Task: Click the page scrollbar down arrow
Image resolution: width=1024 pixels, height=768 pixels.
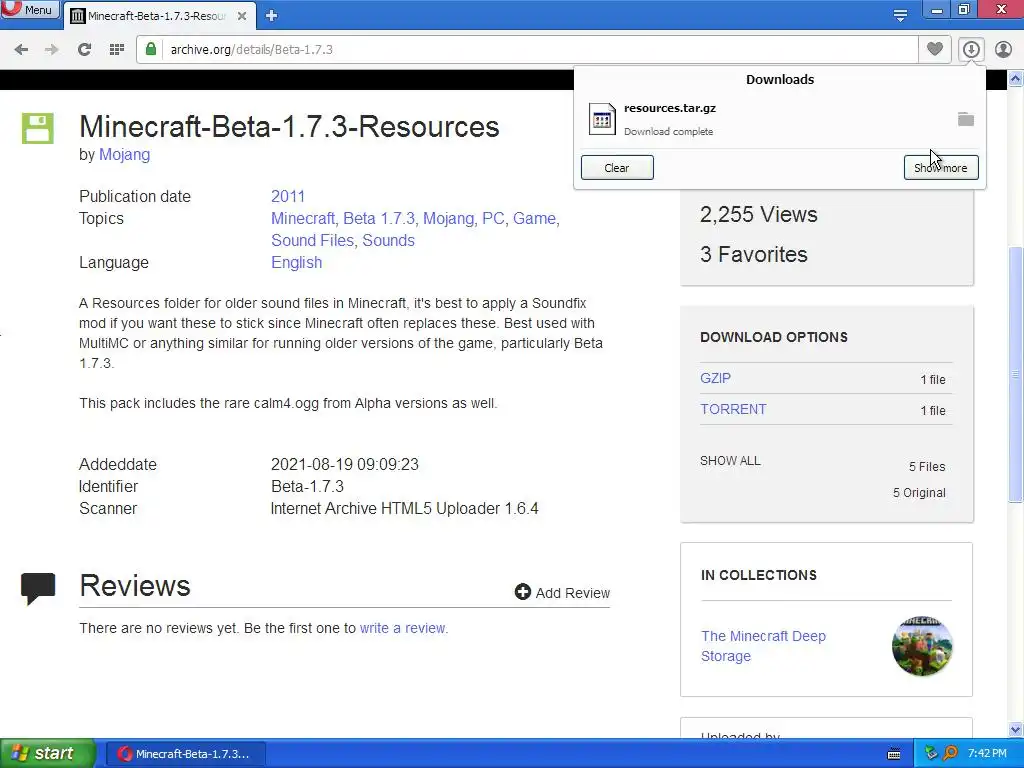Action: (x=1016, y=729)
